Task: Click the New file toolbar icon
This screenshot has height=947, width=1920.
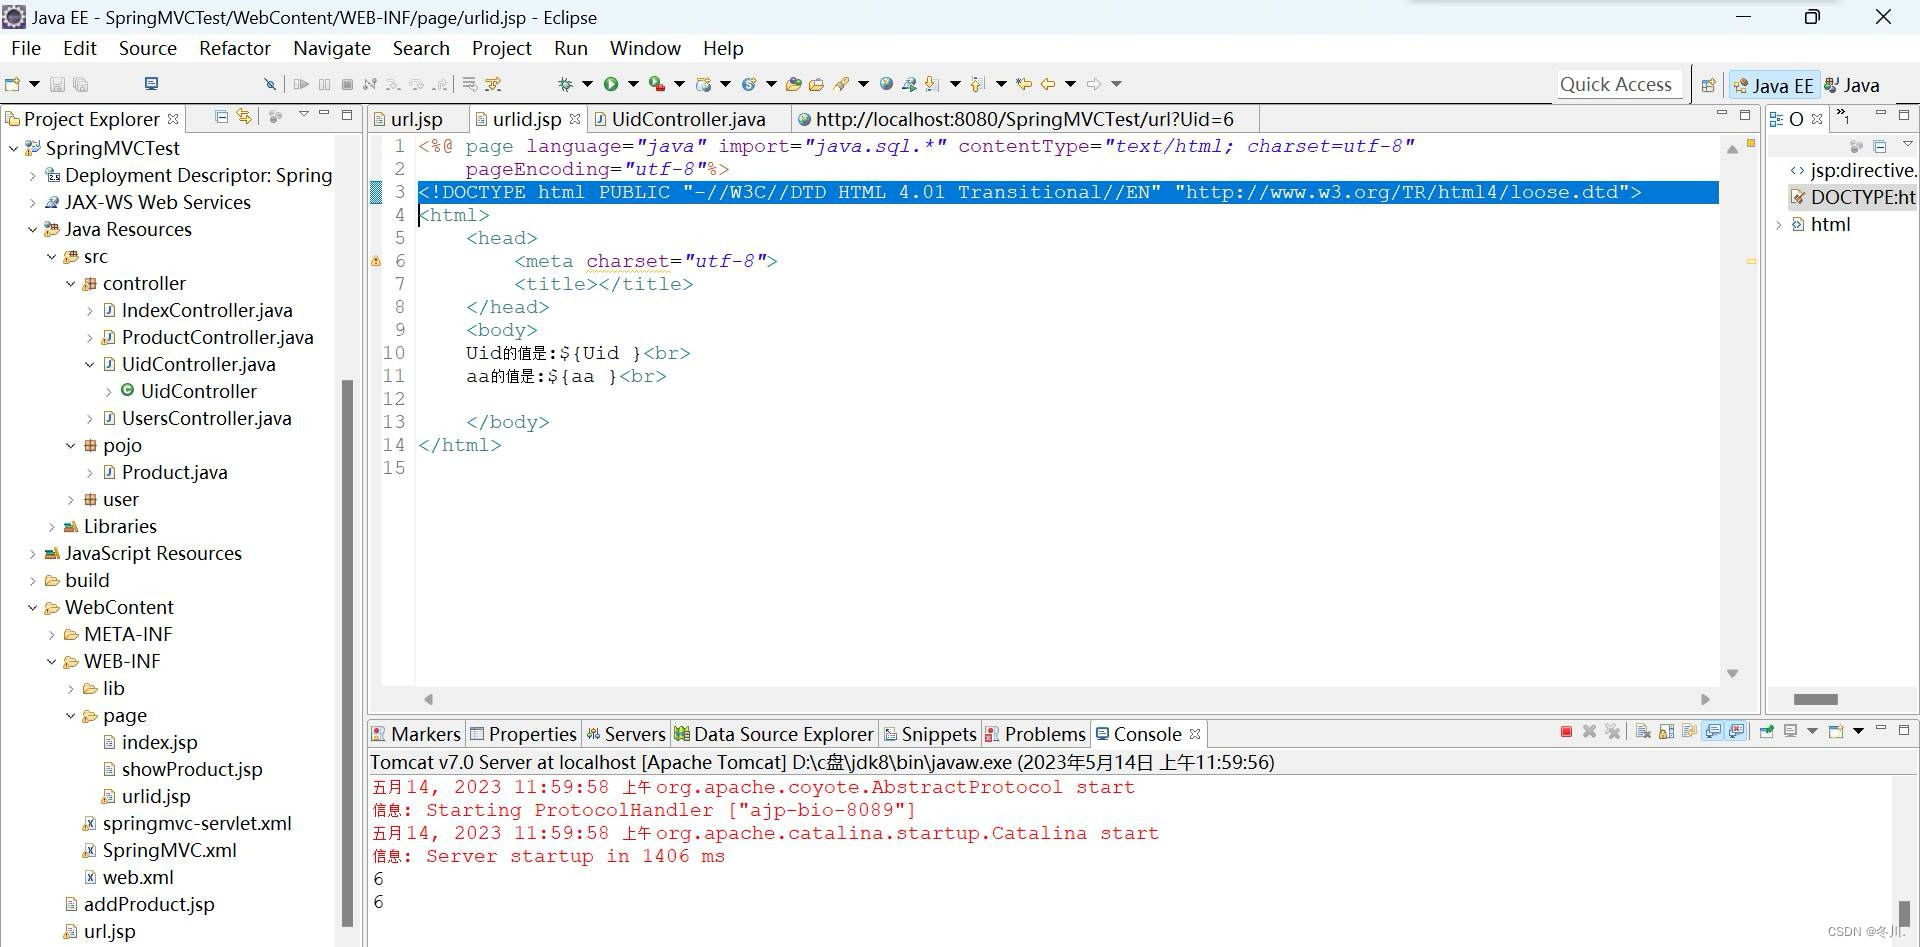Action: tap(12, 84)
